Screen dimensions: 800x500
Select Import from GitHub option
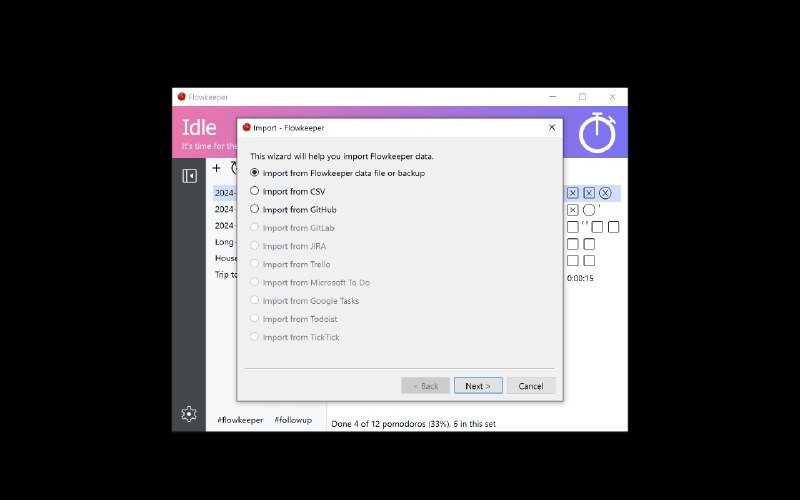click(x=293, y=209)
